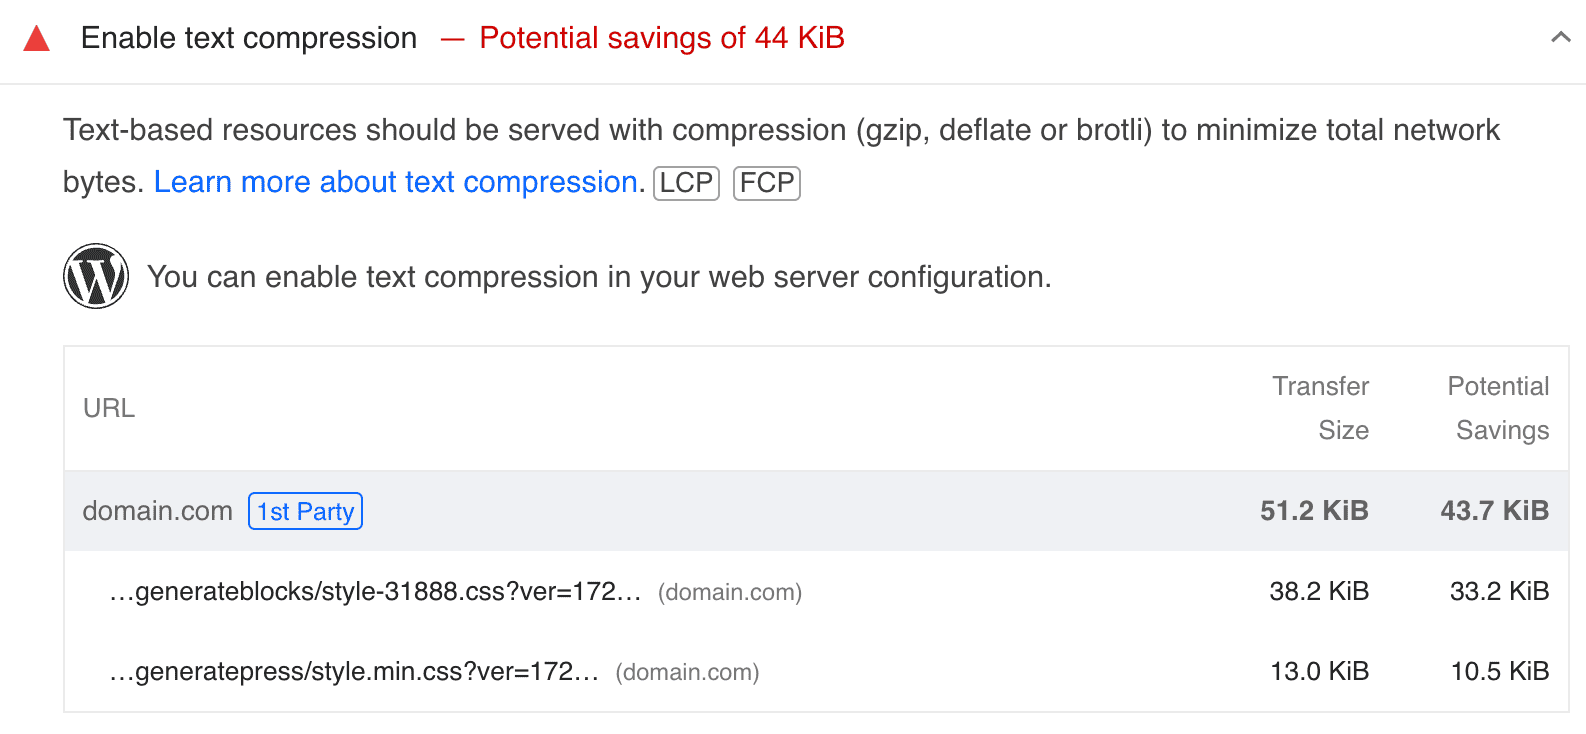Click the 1st Party badge

tap(305, 511)
